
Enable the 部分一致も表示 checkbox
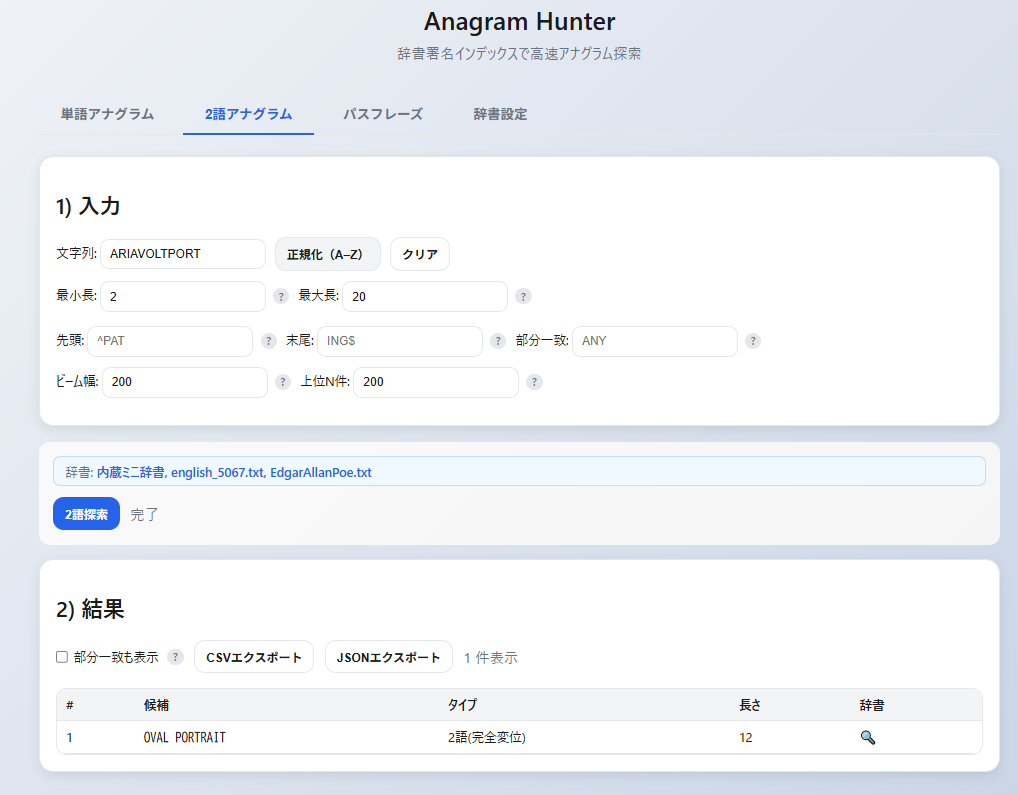62,657
